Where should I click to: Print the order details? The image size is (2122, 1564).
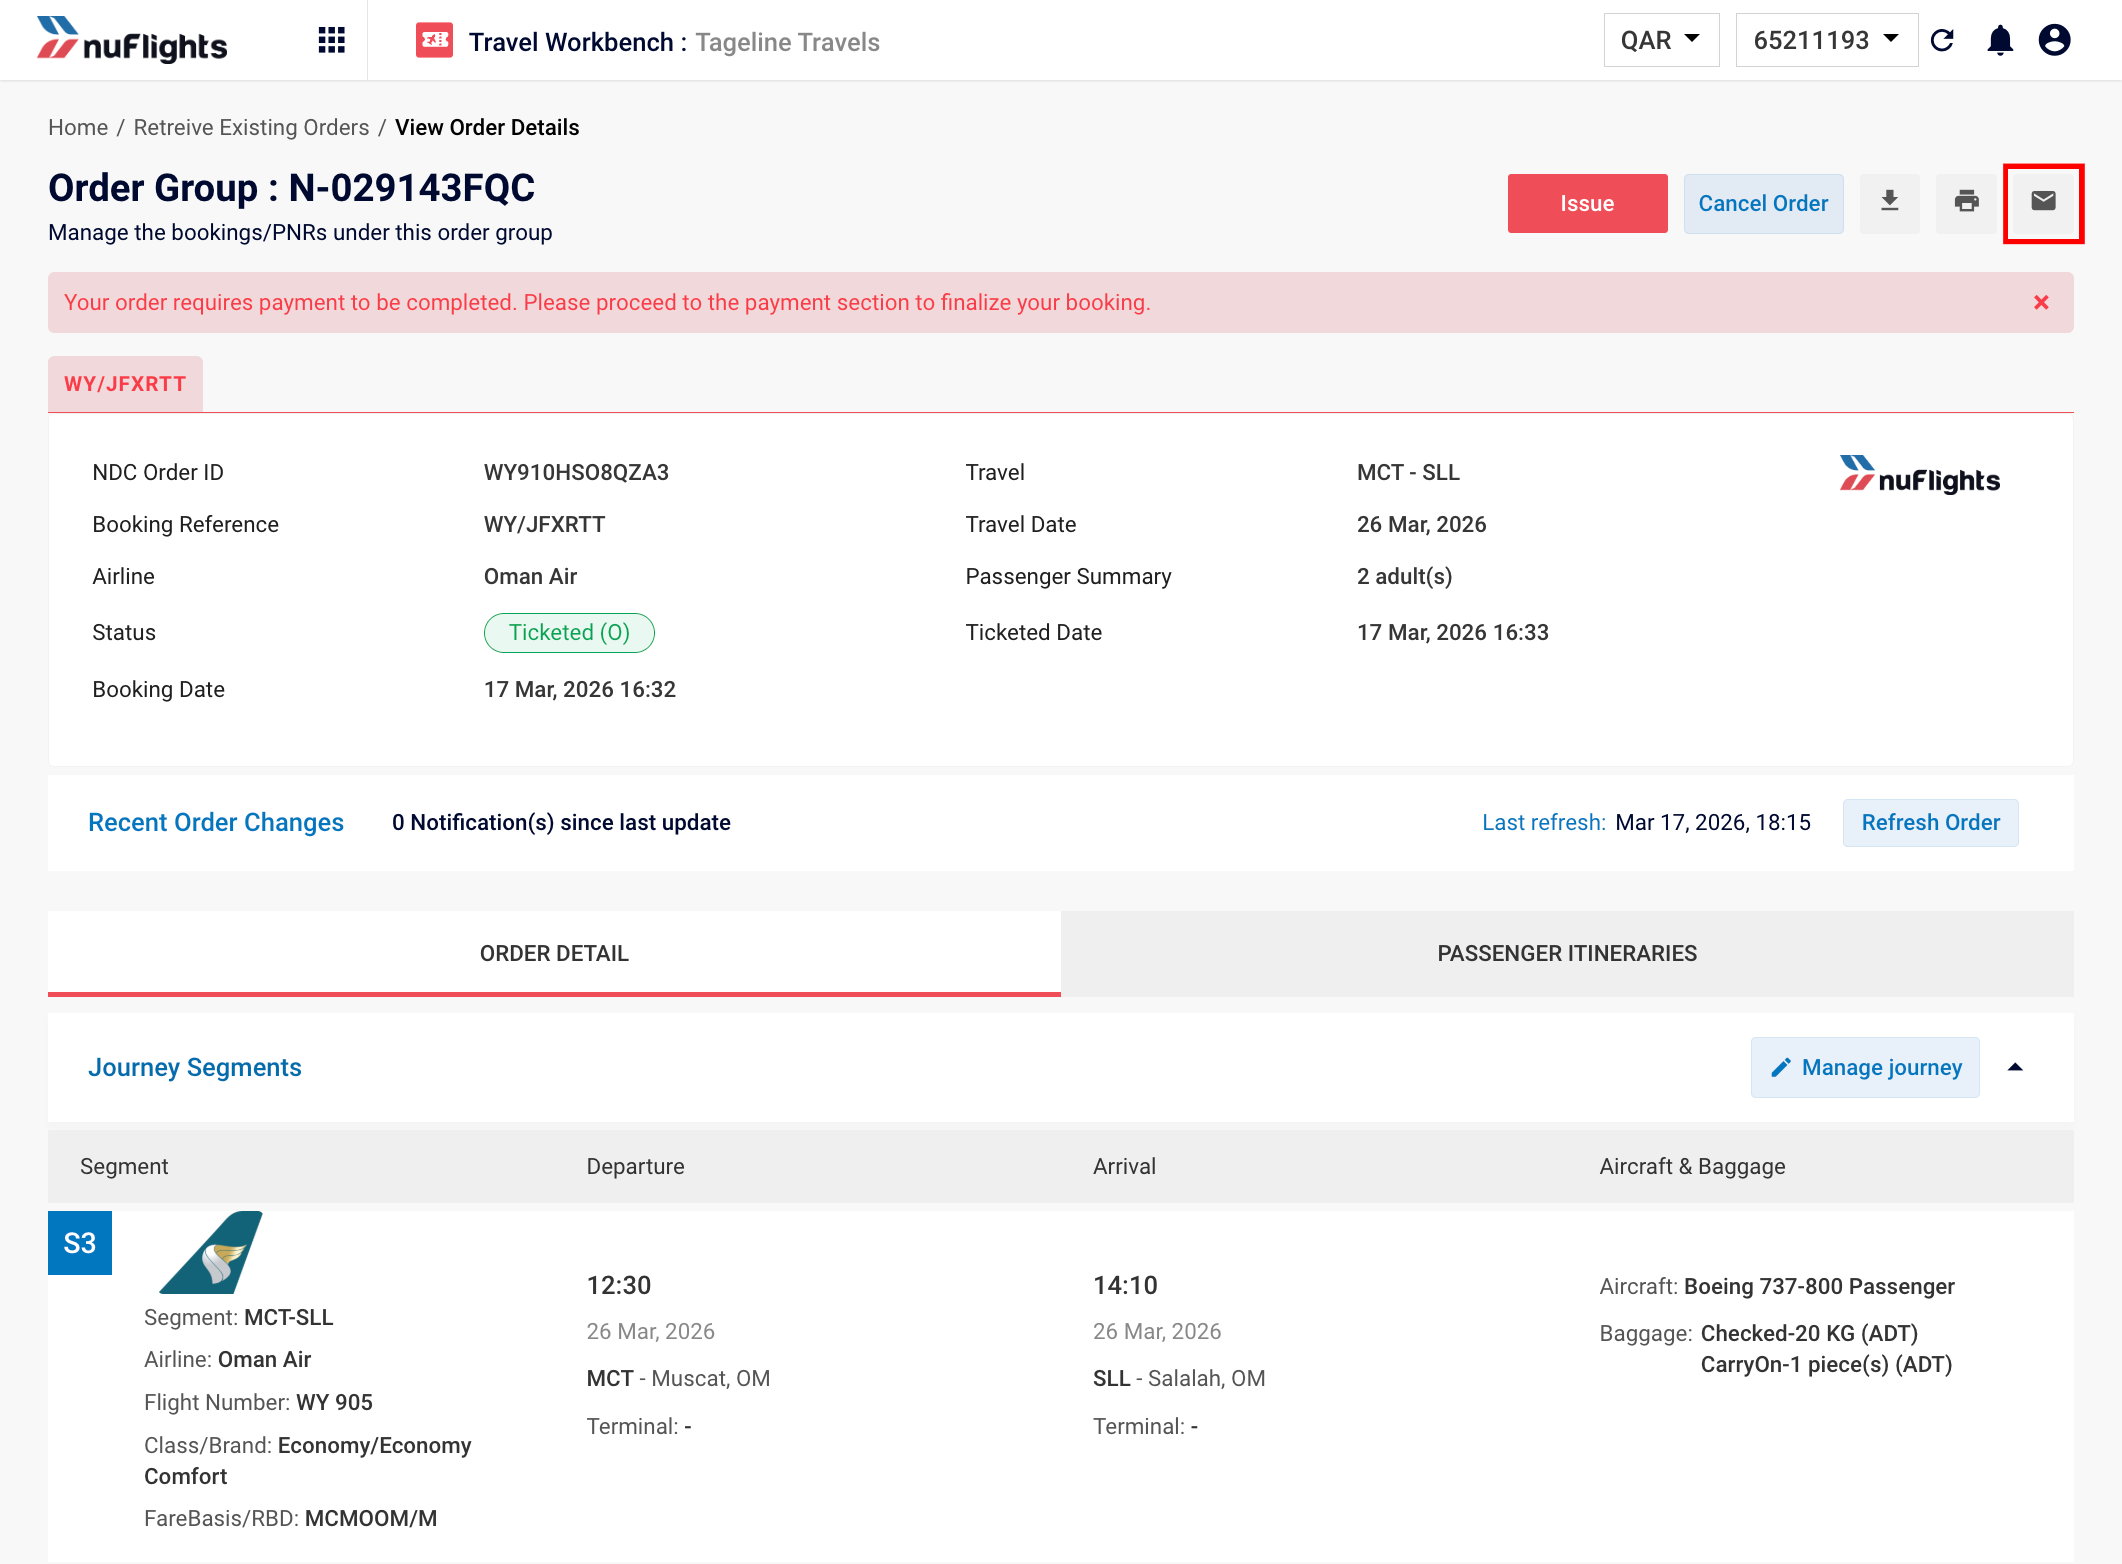1966,203
